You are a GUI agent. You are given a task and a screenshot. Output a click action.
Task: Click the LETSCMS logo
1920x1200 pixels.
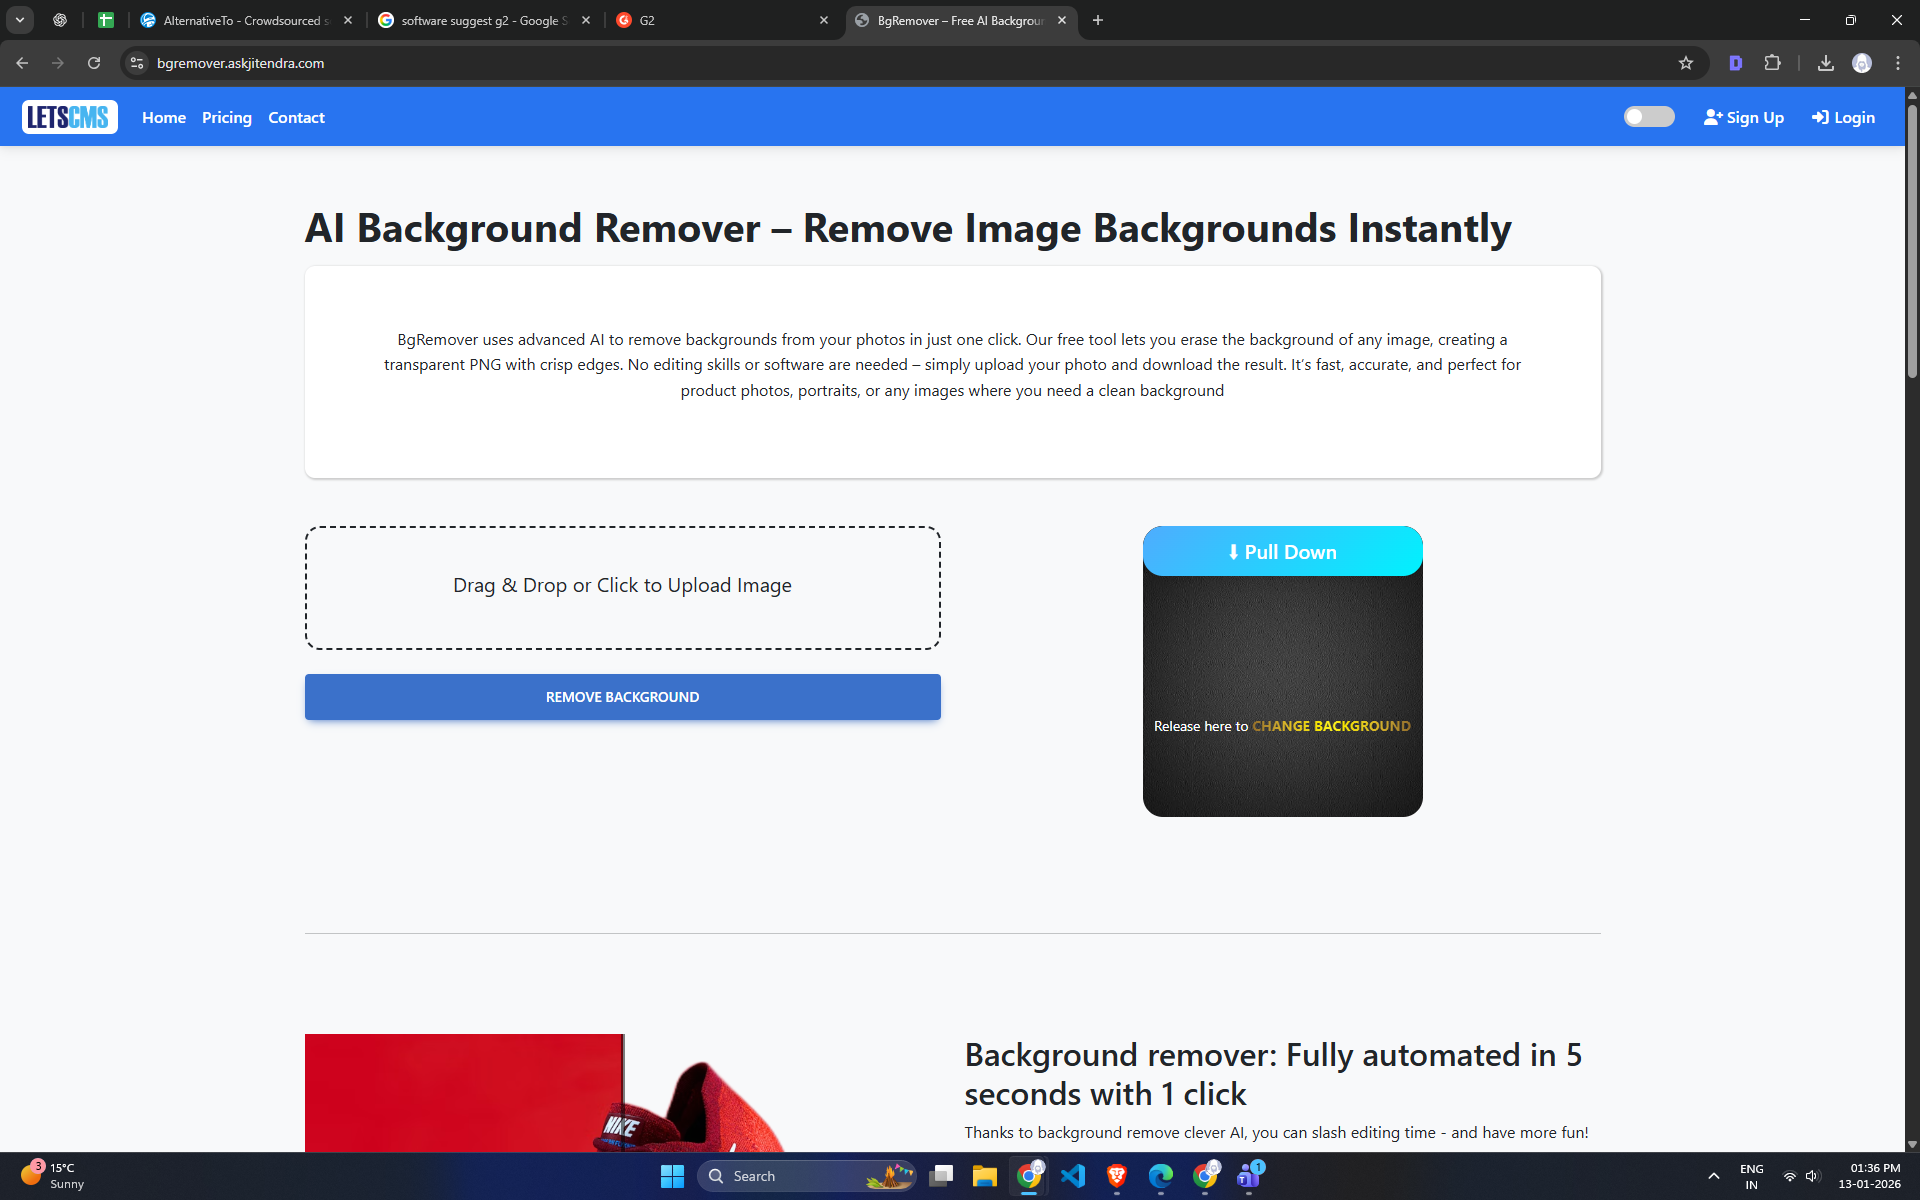(69, 117)
